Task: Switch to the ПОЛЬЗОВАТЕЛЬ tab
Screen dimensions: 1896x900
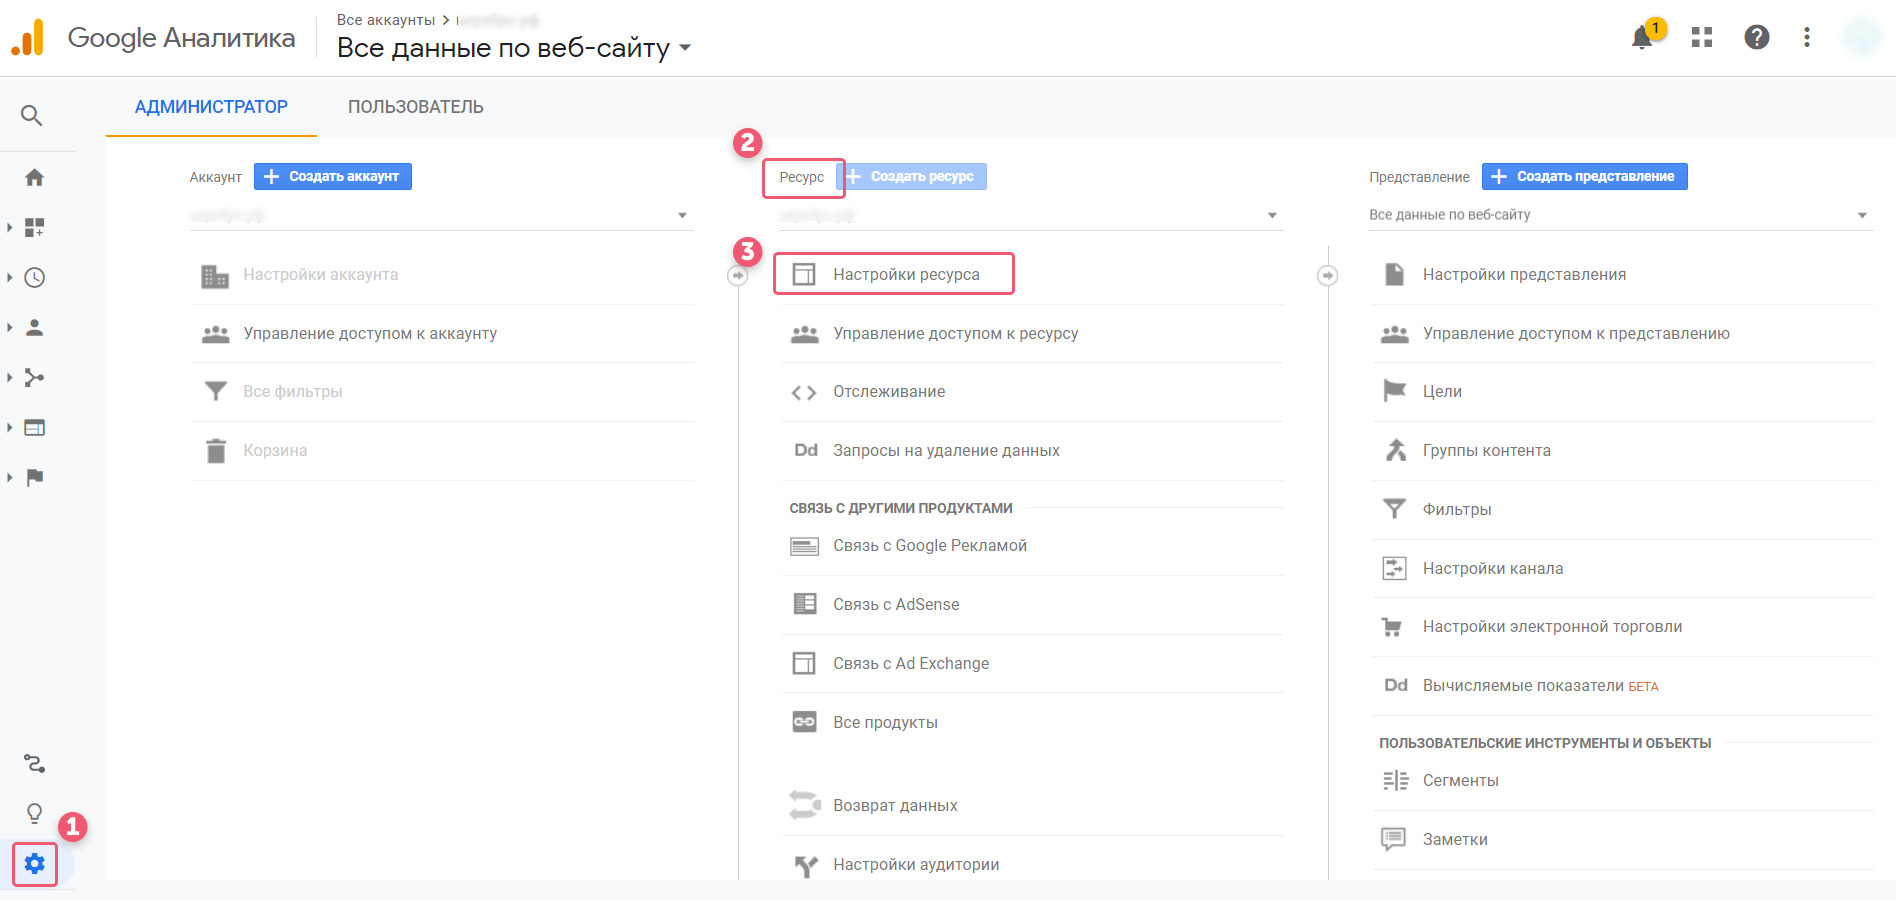Action: click(x=416, y=107)
